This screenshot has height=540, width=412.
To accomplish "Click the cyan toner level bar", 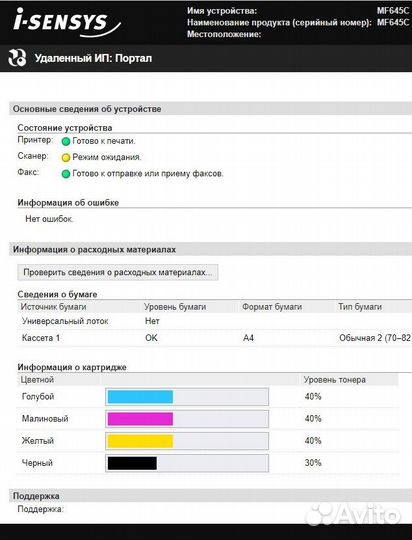I will [x=187, y=397].
